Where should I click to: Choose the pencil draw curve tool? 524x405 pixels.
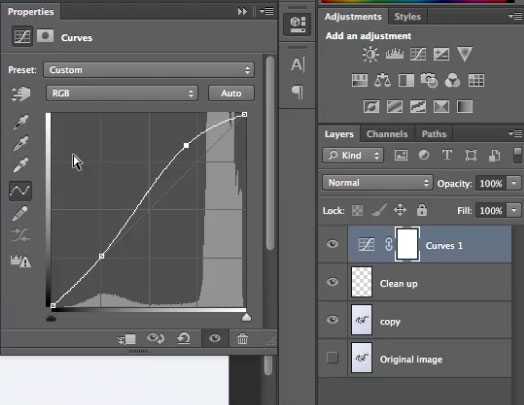pyautogui.click(x=20, y=213)
